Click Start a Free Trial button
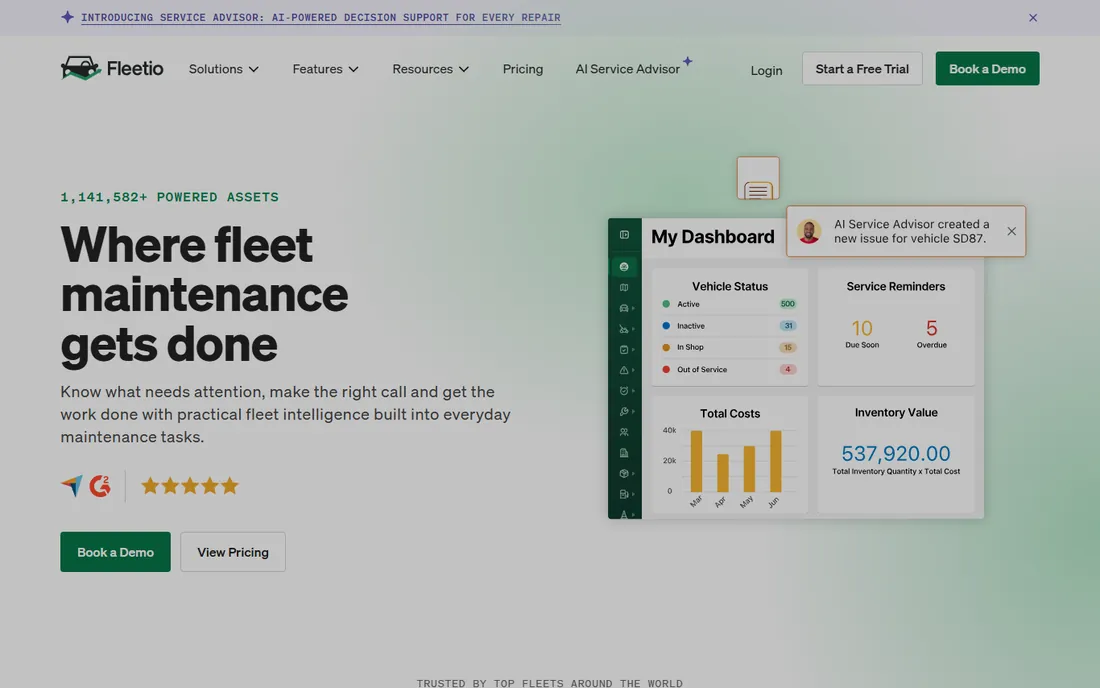 pos(861,69)
